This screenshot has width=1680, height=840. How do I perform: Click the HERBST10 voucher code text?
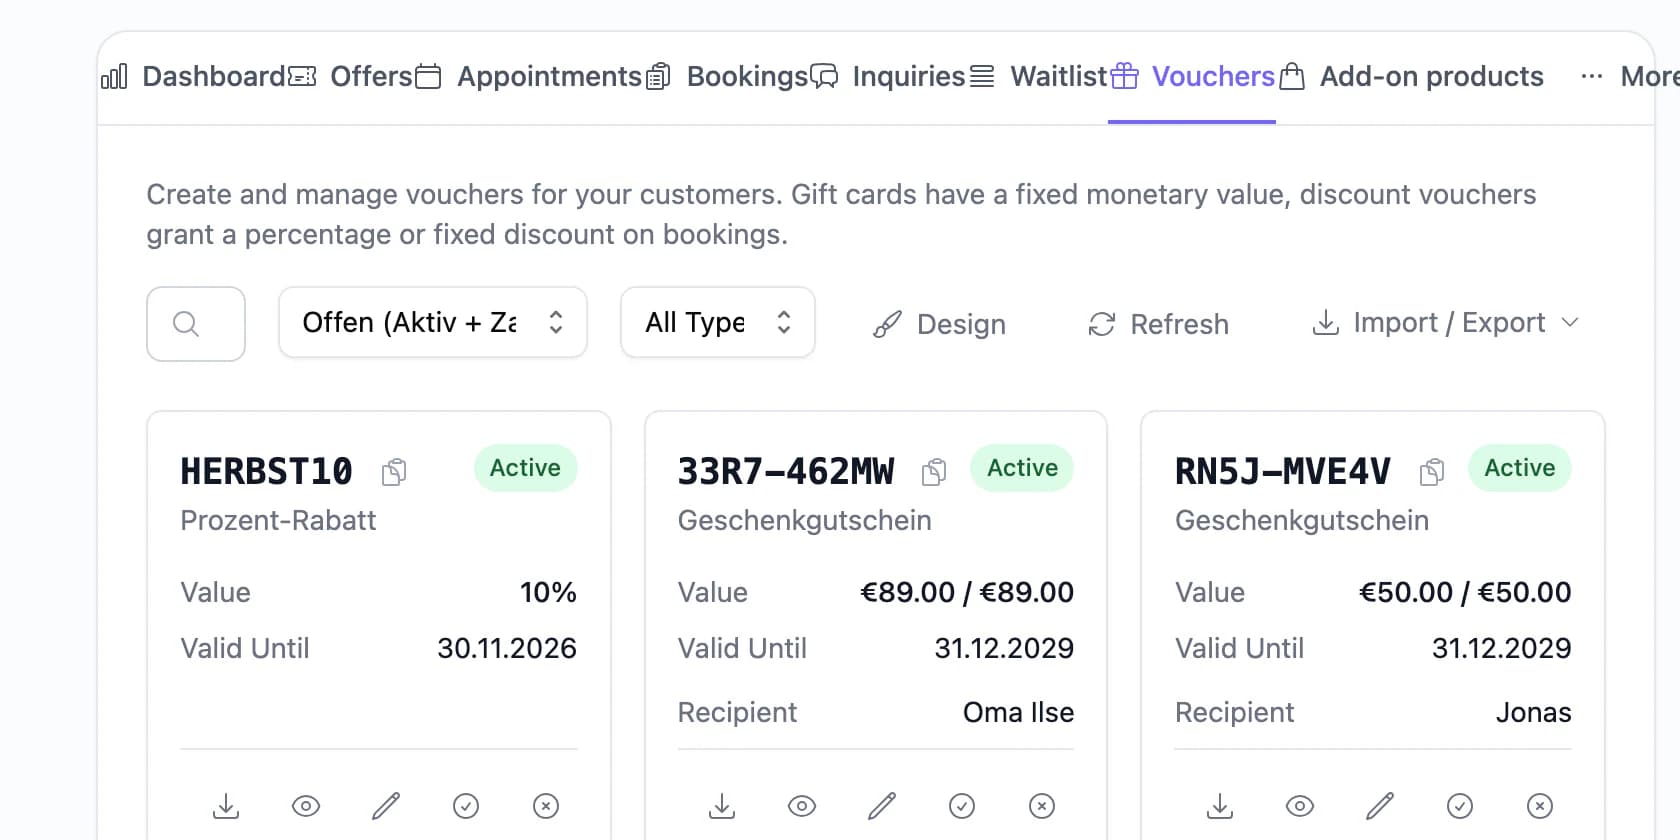pos(266,471)
